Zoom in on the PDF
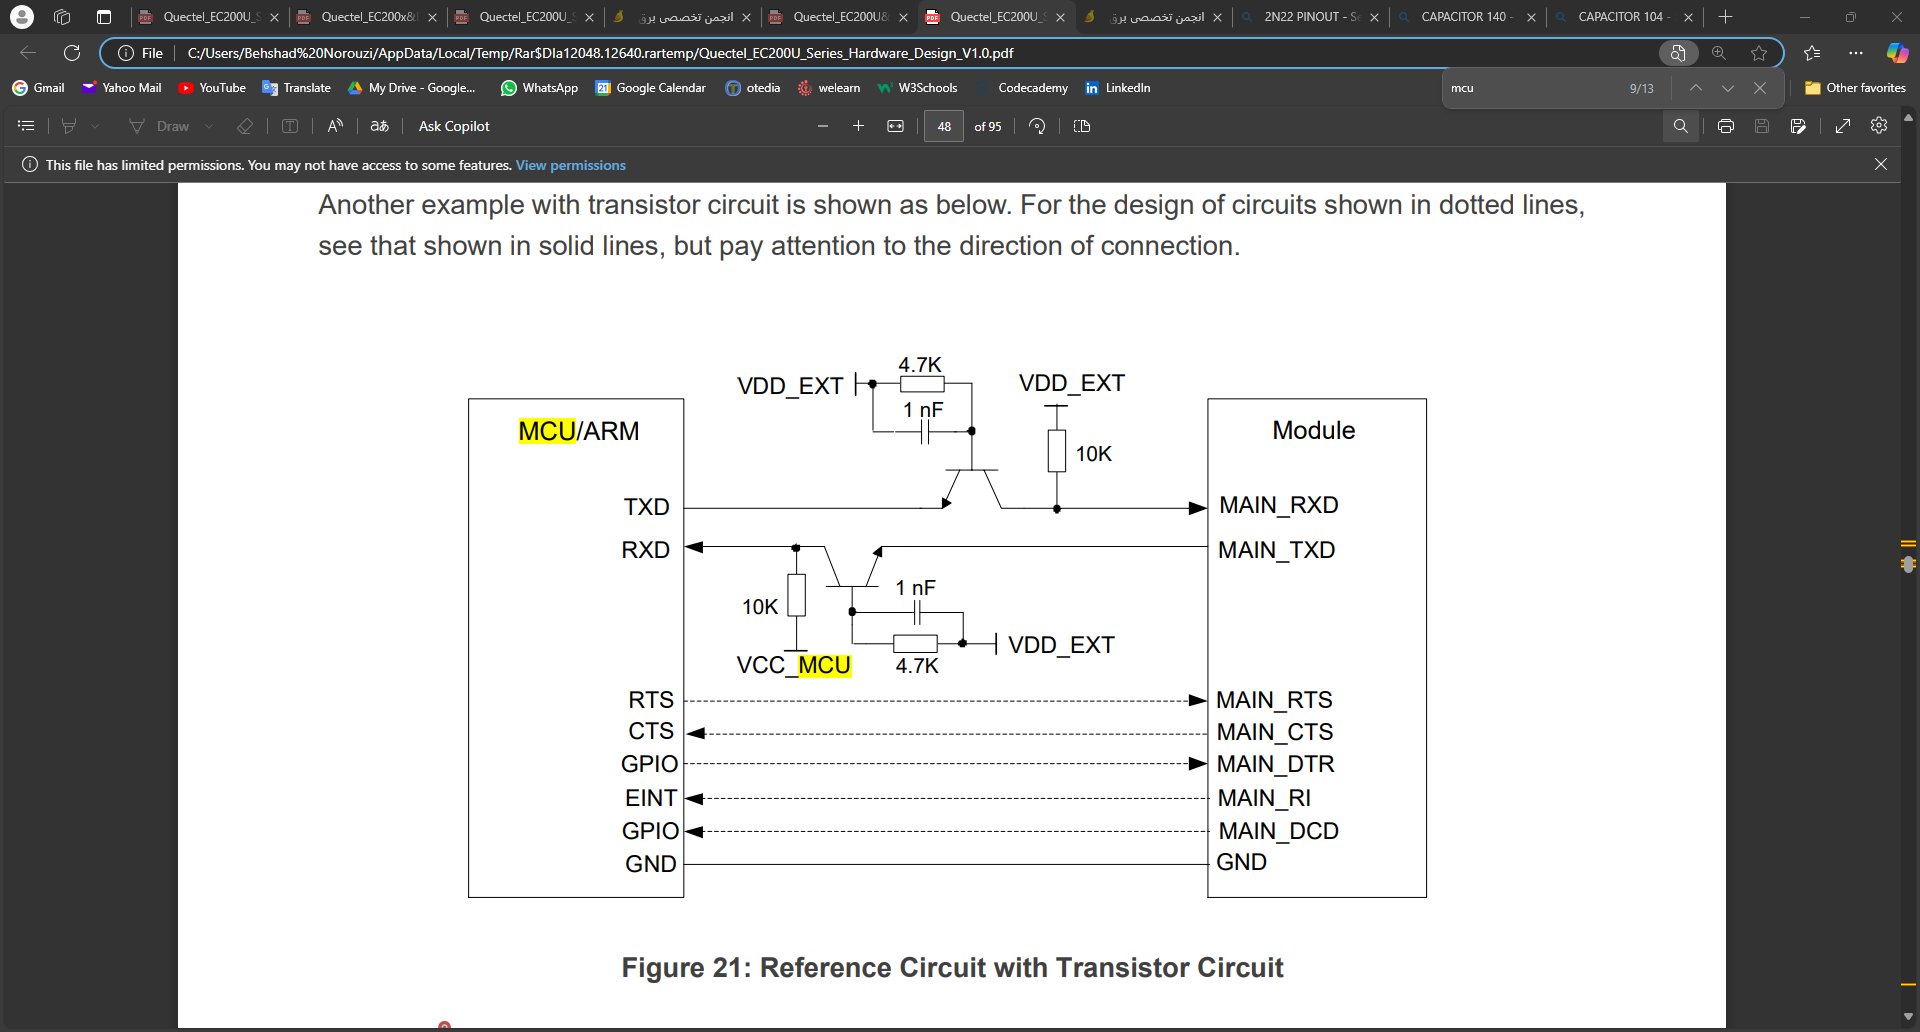Image resolution: width=1920 pixels, height=1032 pixels. pyautogui.click(x=858, y=126)
